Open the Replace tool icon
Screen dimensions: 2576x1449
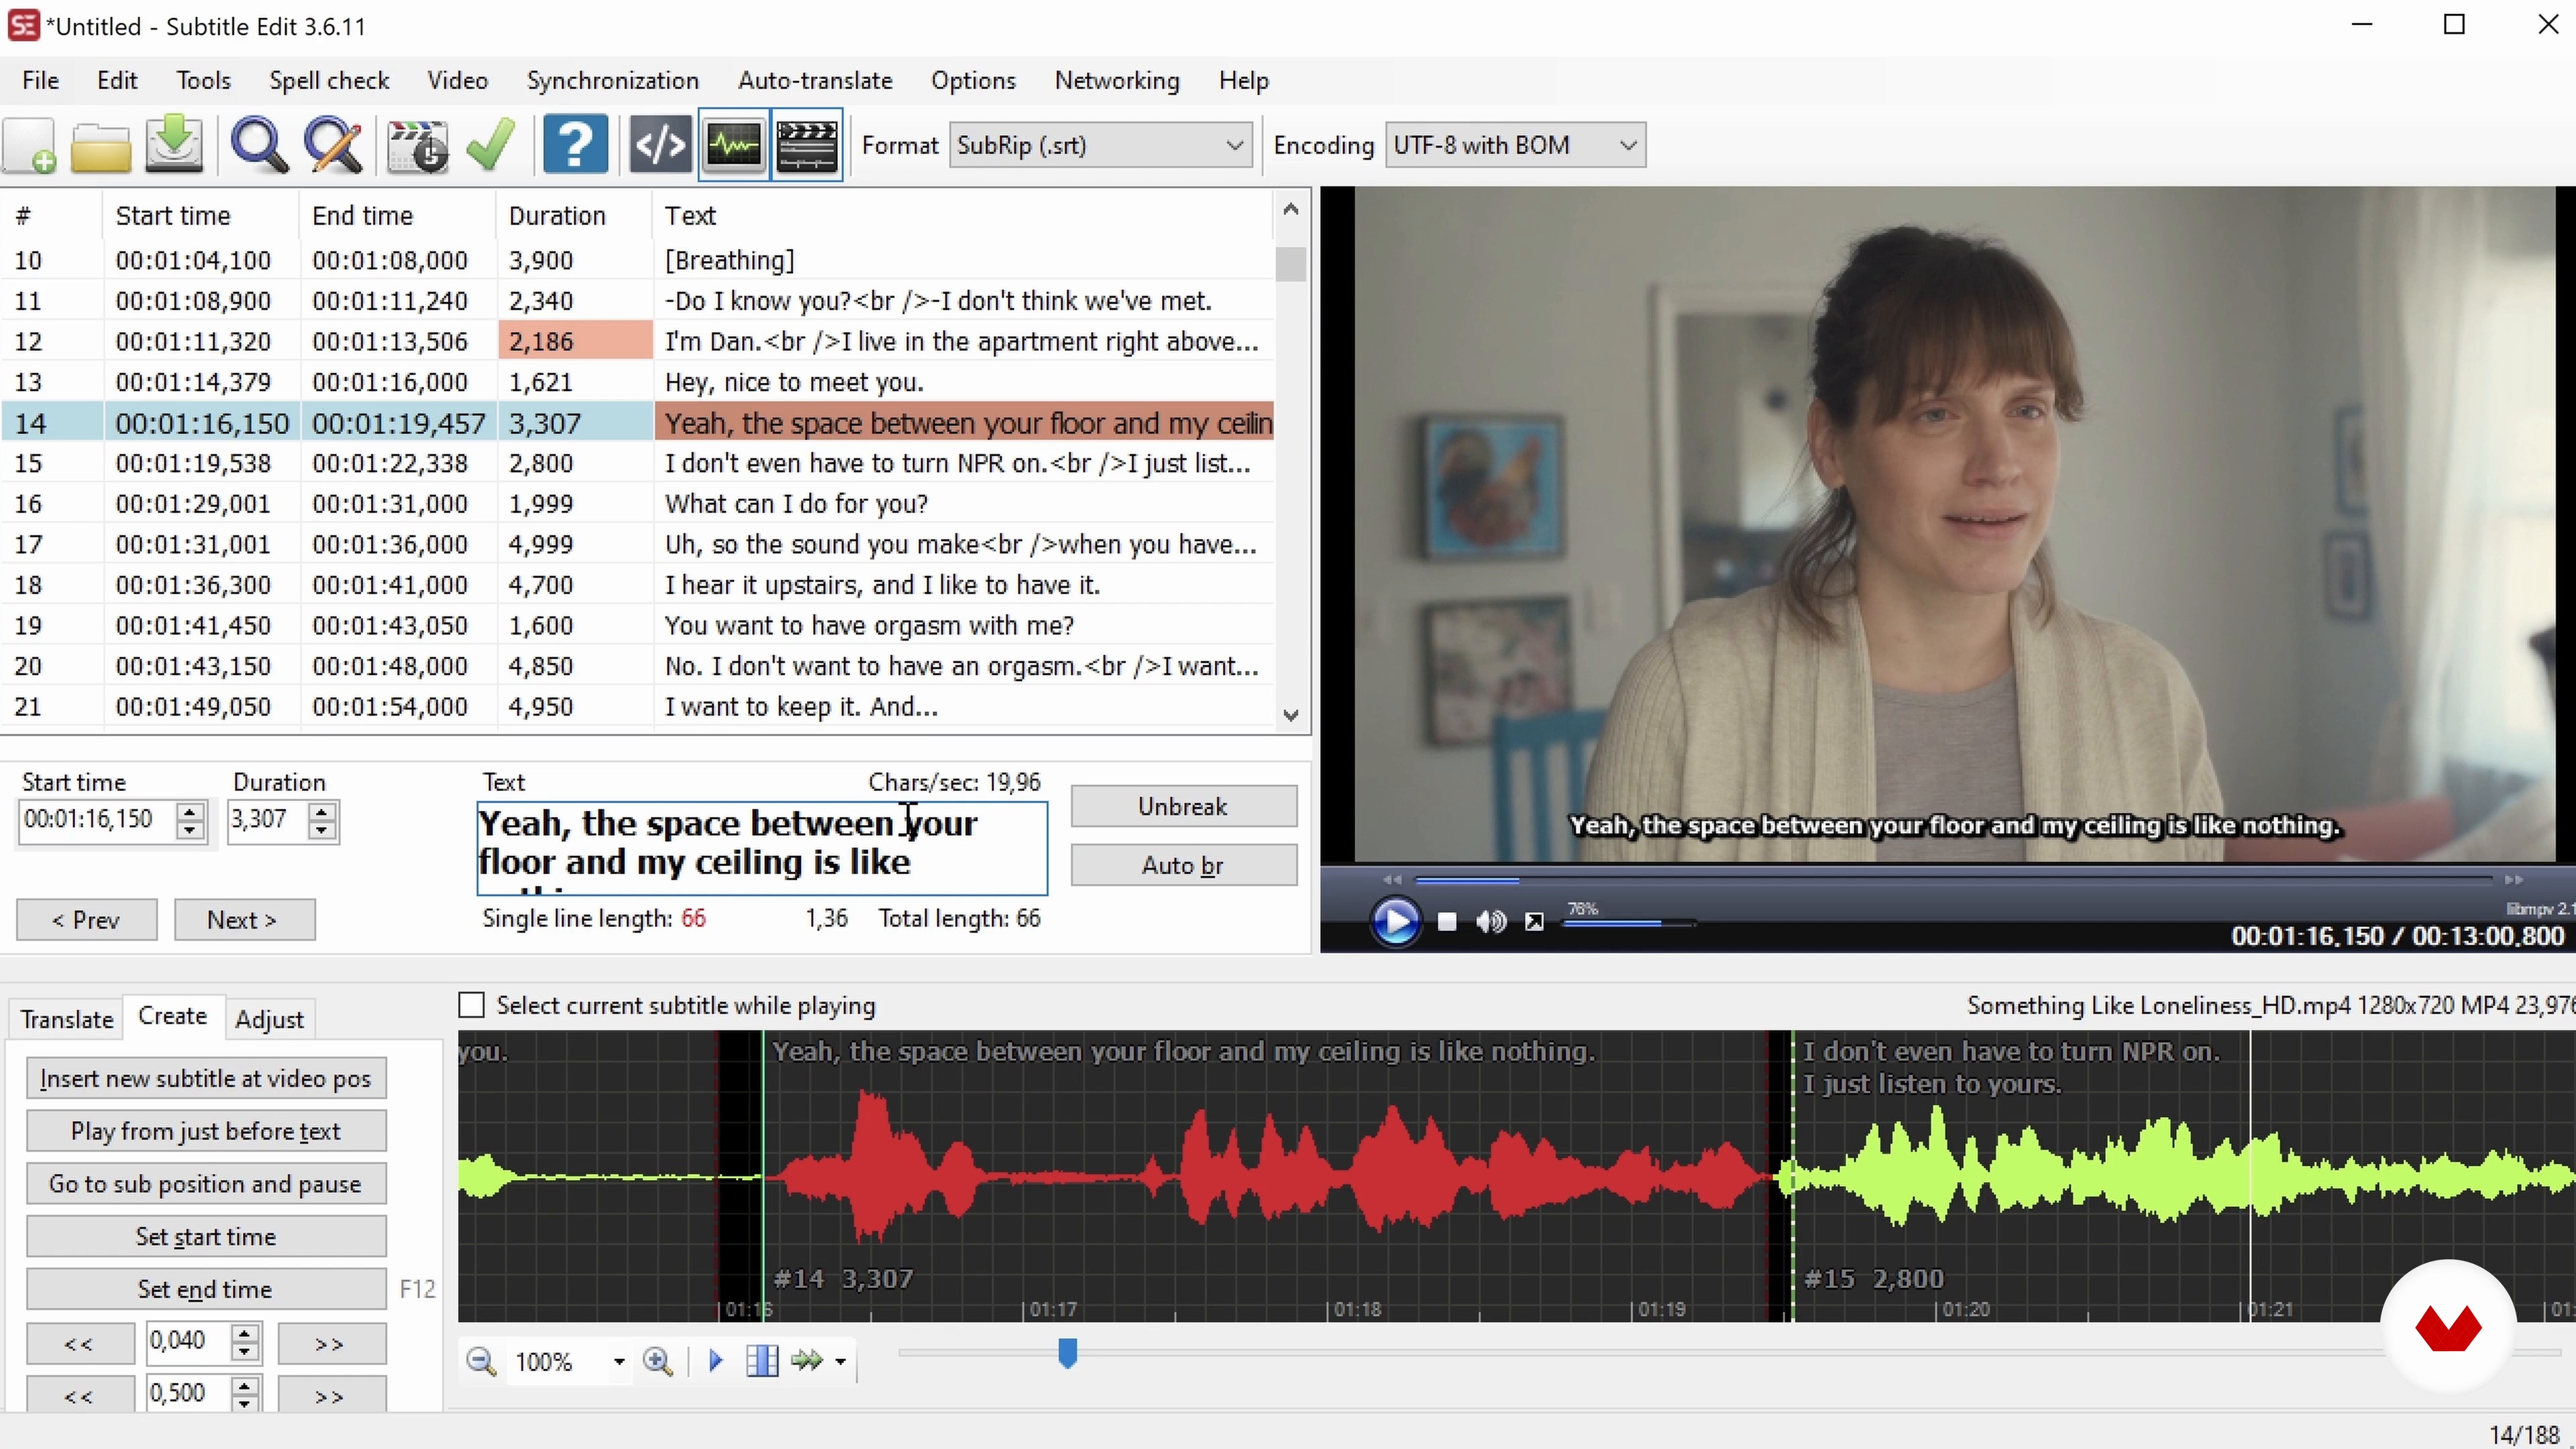pyautogui.click(x=333, y=146)
